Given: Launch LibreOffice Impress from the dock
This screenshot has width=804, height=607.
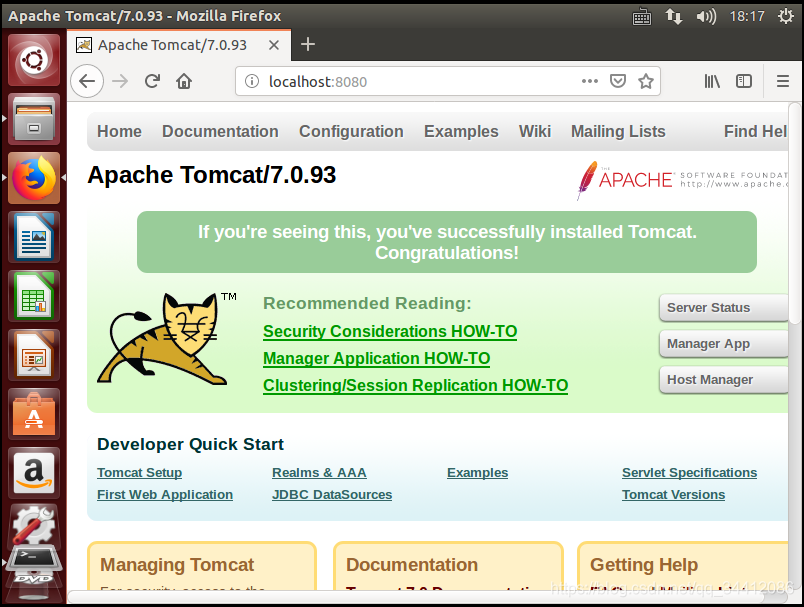Looking at the screenshot, I should click(34, 355).
